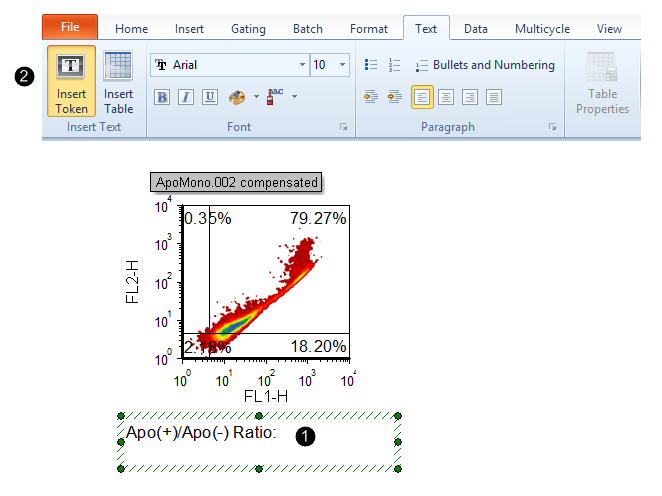Click the Insert Table icon
This screenshot has height=496, width=662.
[118, 81]
